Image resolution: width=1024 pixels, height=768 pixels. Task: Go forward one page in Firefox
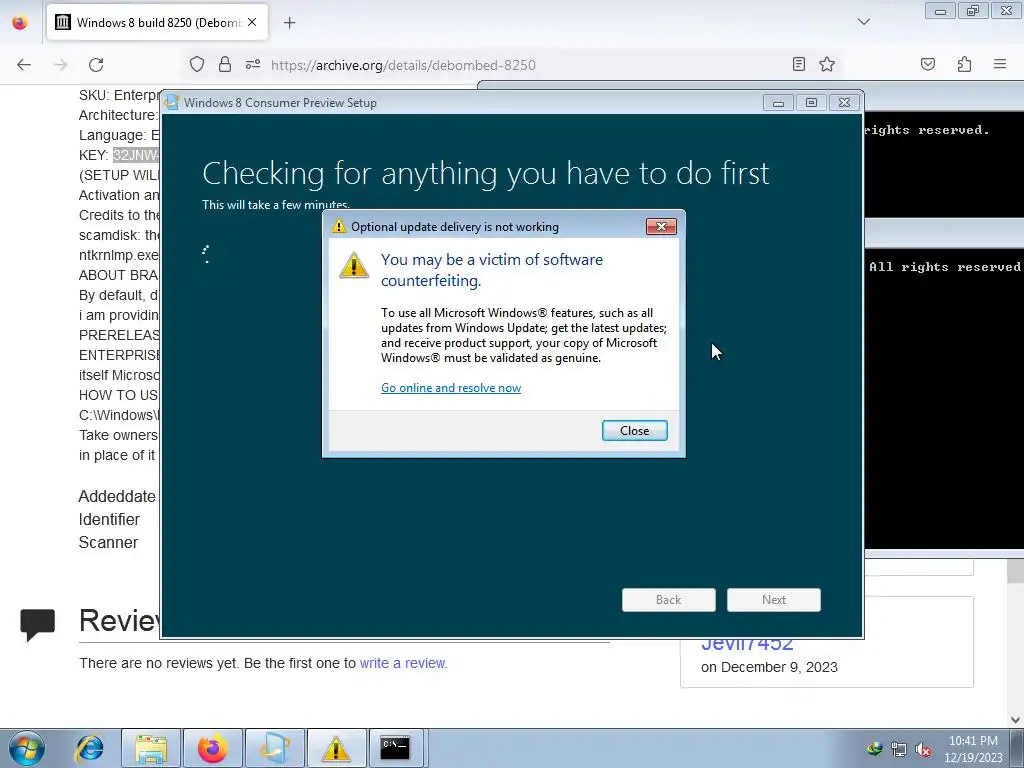click(x=60, y=64)
